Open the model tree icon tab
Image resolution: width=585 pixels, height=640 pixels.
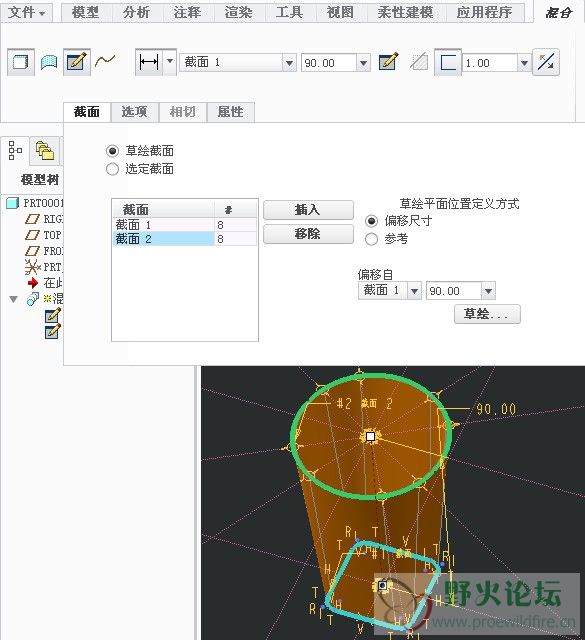[16, 151]
